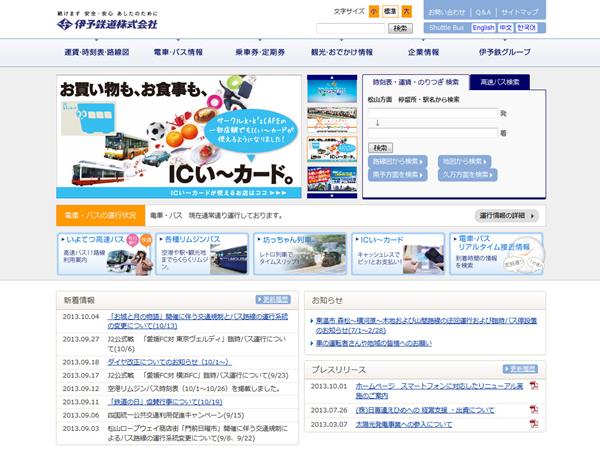Open (株)日専連えひめ 経営支援・出資 press release link
The width and height of the screenshot is (600, 452).
point(425,410)
